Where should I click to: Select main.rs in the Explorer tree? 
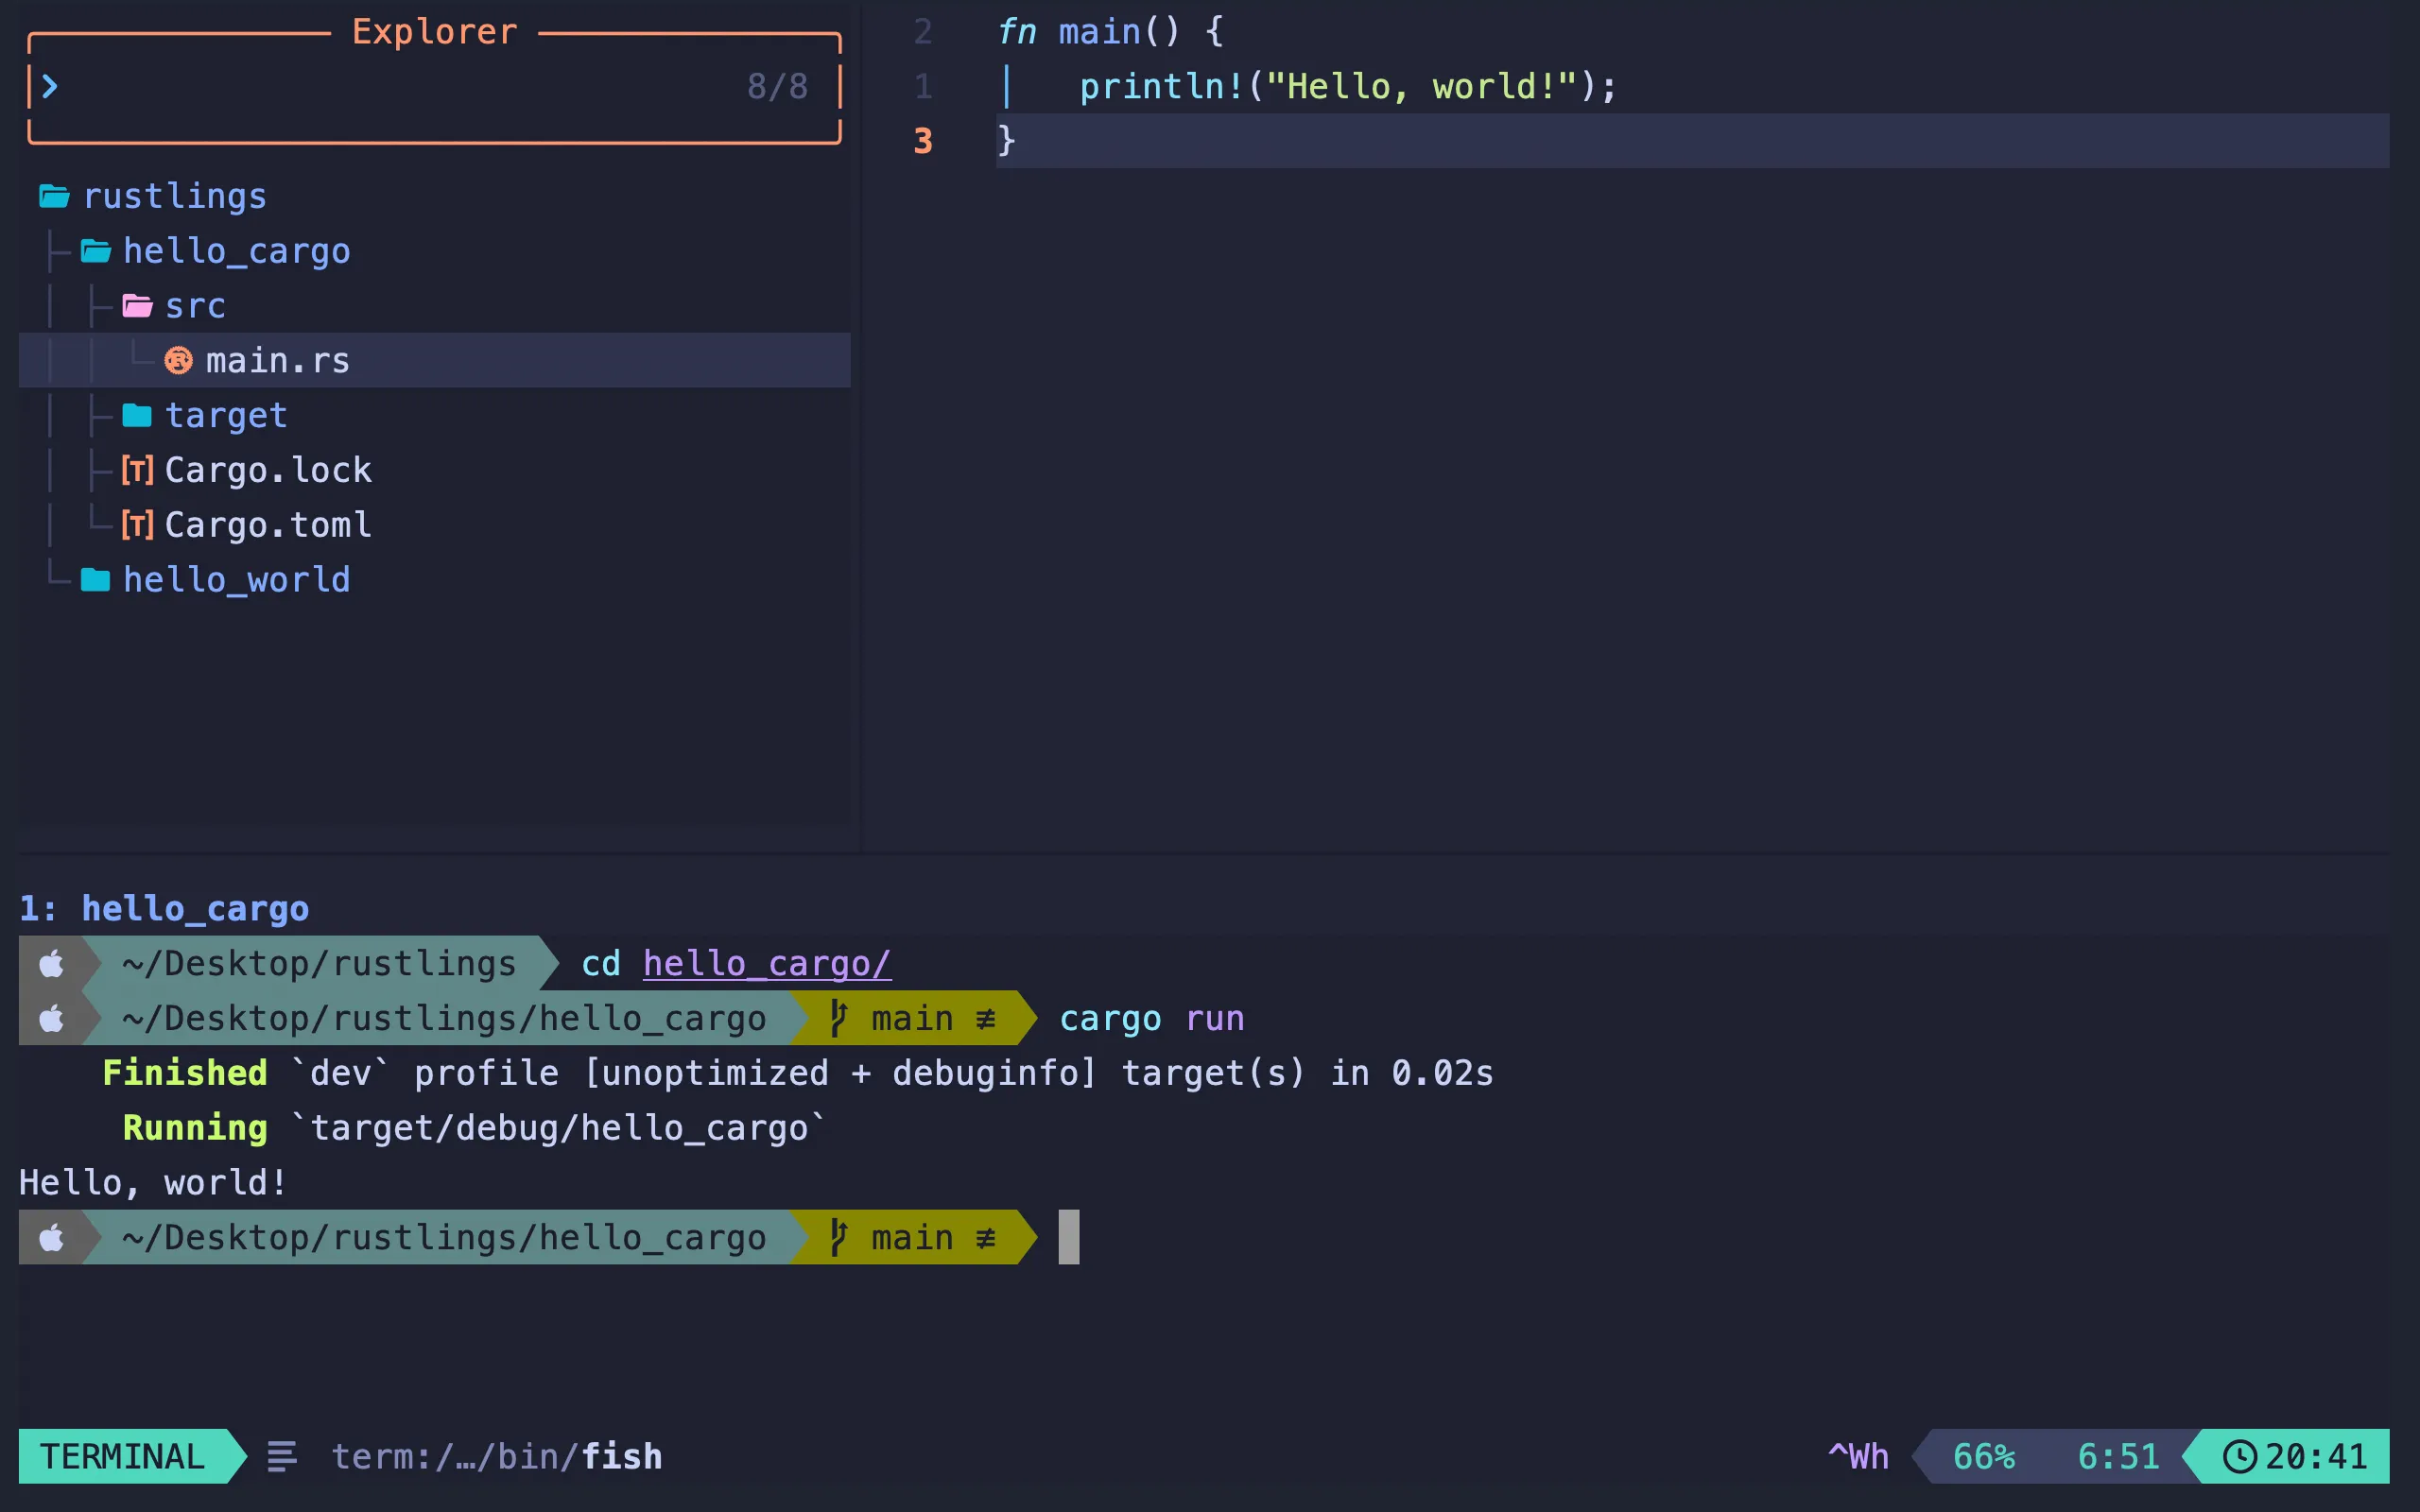point(277,360)
